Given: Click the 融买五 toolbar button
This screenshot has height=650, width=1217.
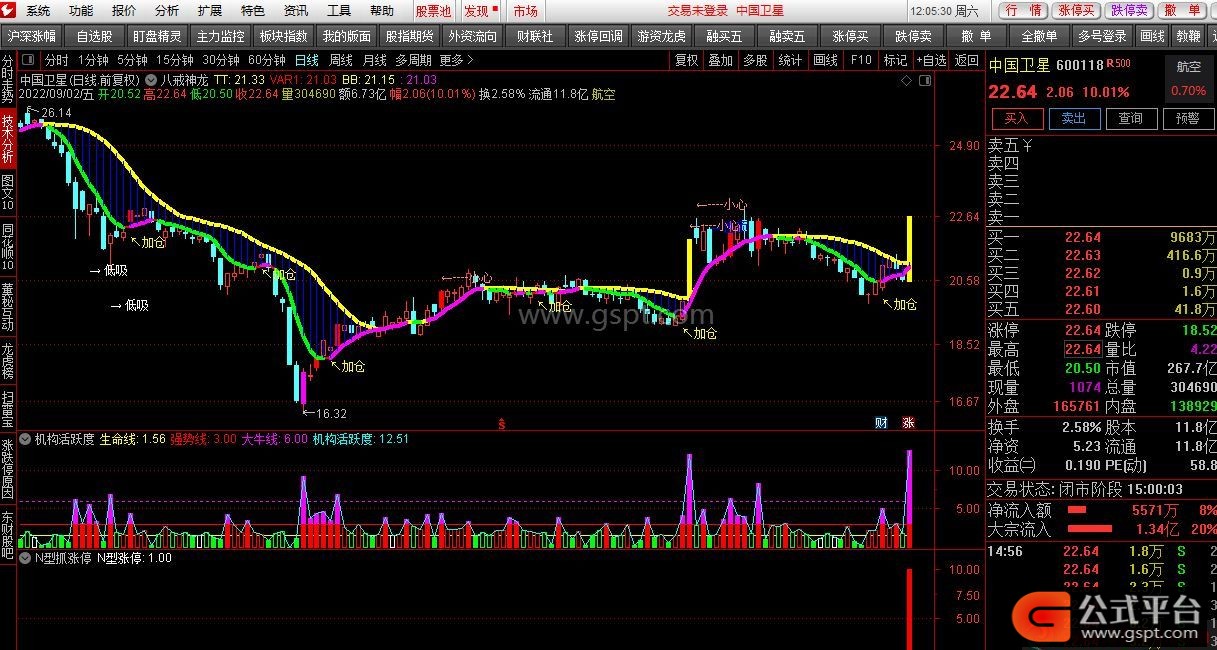Looking at the screenshot, I should pos(724,36).
